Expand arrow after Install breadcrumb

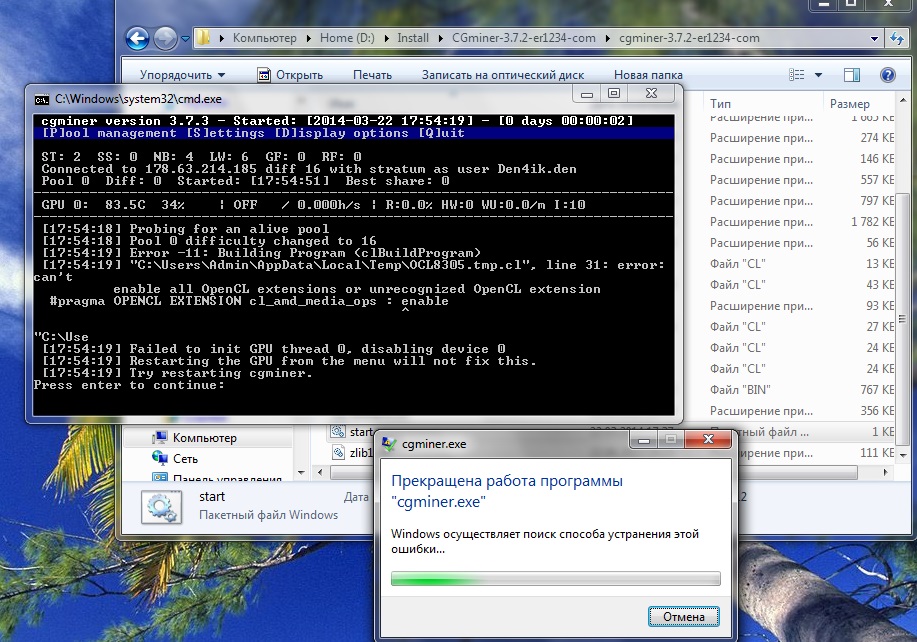tap(440, 39)
